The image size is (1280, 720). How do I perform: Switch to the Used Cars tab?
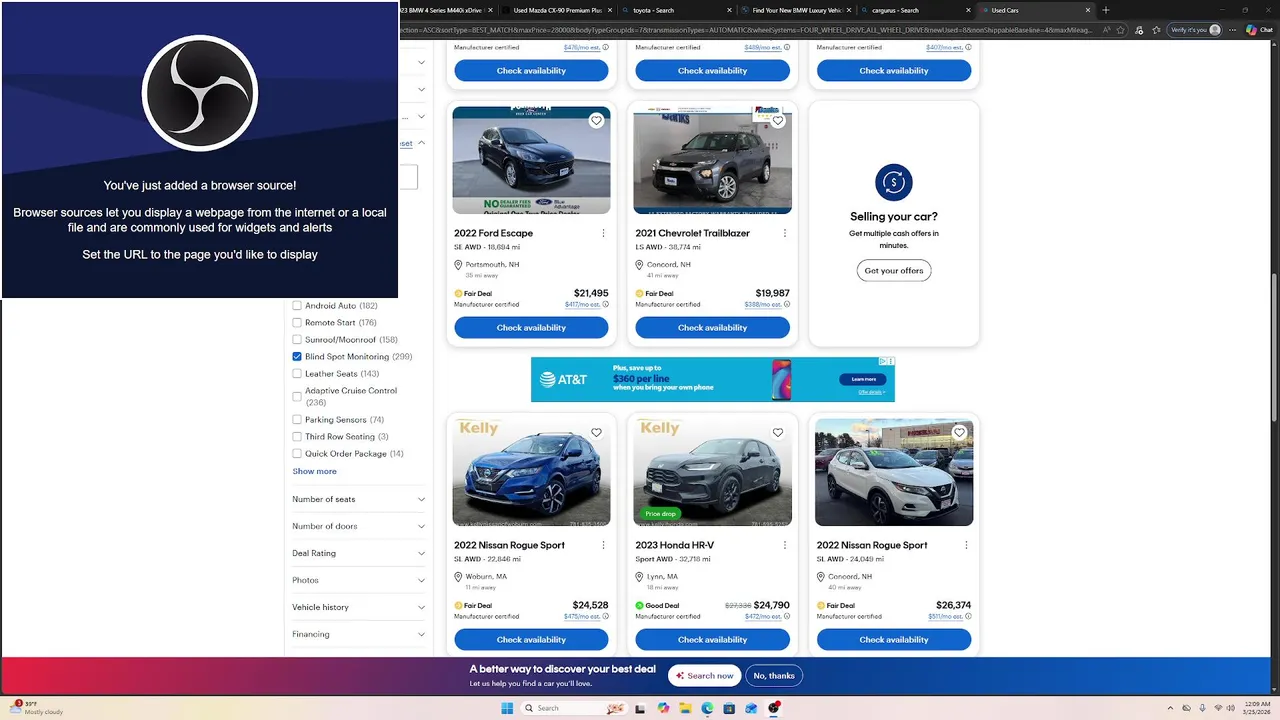click(x=1036, y=10)
